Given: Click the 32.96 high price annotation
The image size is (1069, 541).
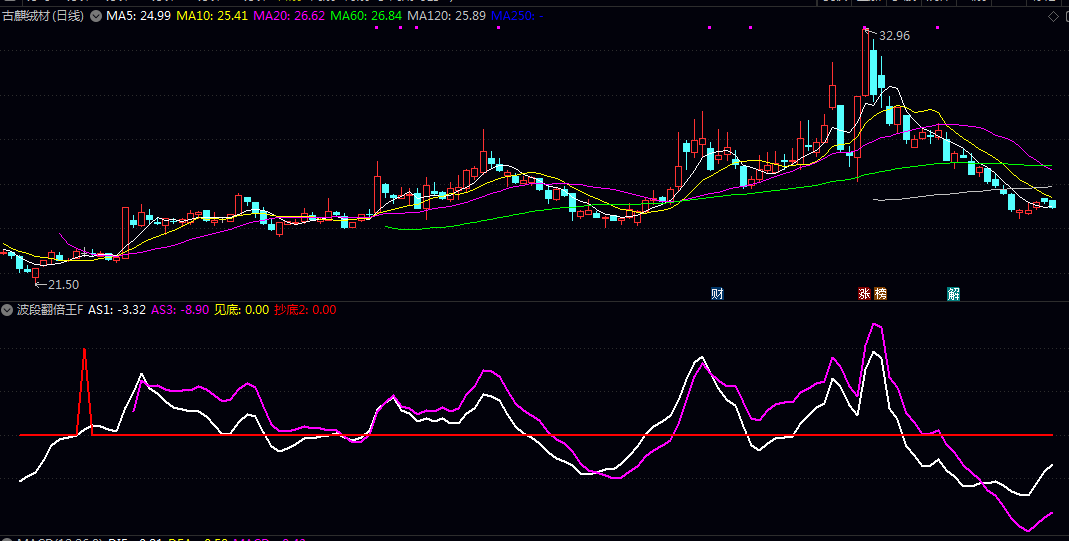Looking at the screenshot, I should [x=894, y=36].
